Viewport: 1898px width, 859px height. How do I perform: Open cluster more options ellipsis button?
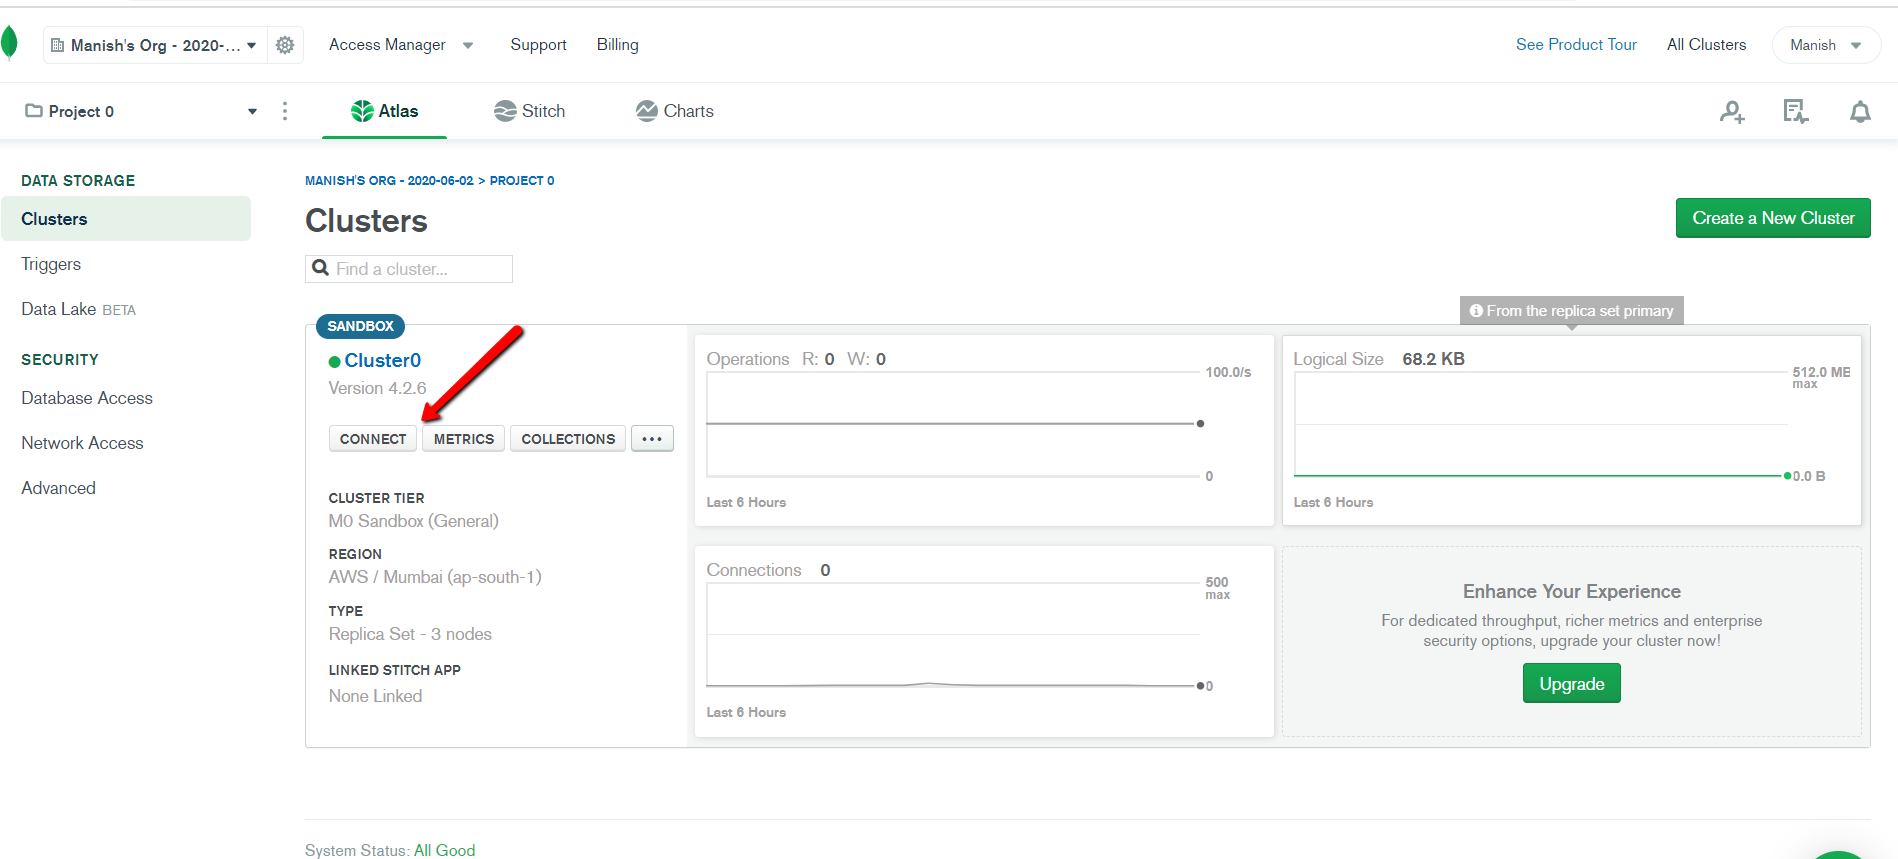(652, 439)
